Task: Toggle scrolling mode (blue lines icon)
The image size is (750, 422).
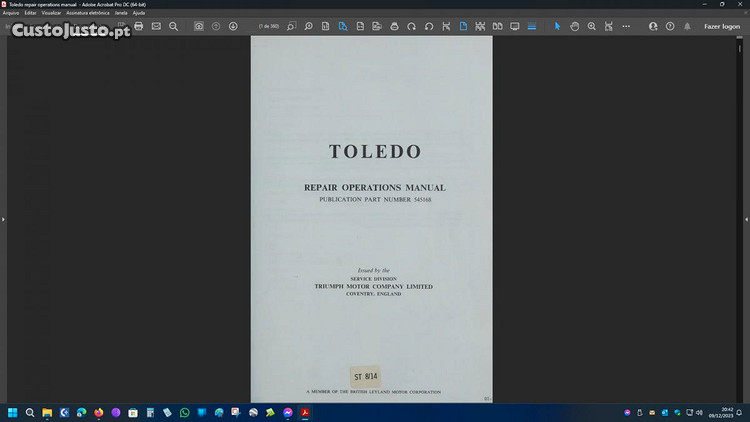Action: pos(532,26)
